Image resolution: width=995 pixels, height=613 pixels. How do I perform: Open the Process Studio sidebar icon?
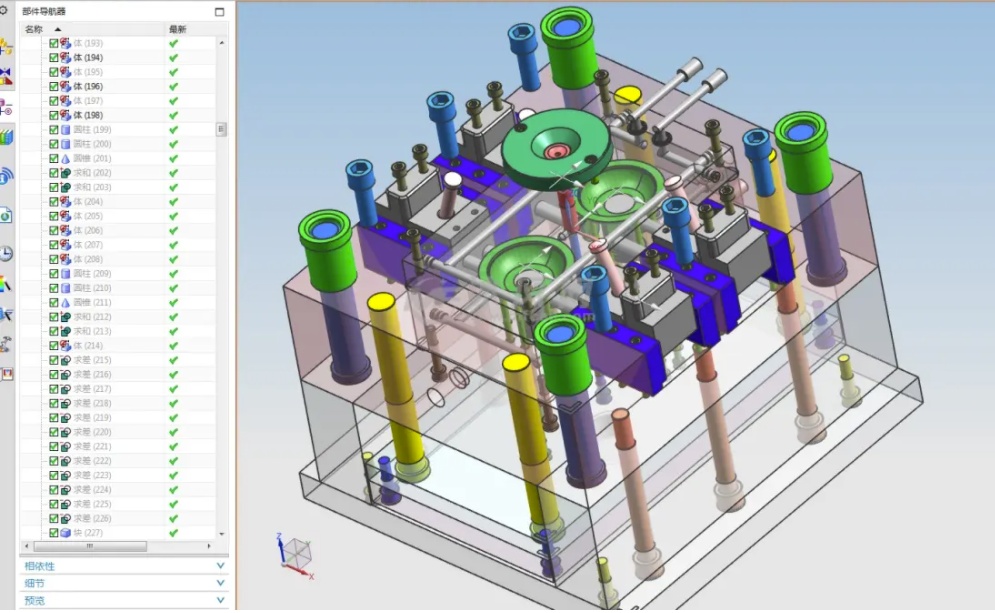tap(6, 314)
